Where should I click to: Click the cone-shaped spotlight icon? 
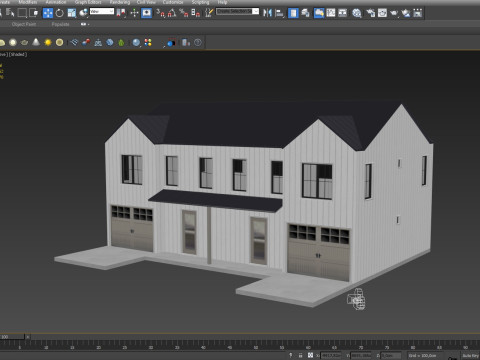pos(36,42)
